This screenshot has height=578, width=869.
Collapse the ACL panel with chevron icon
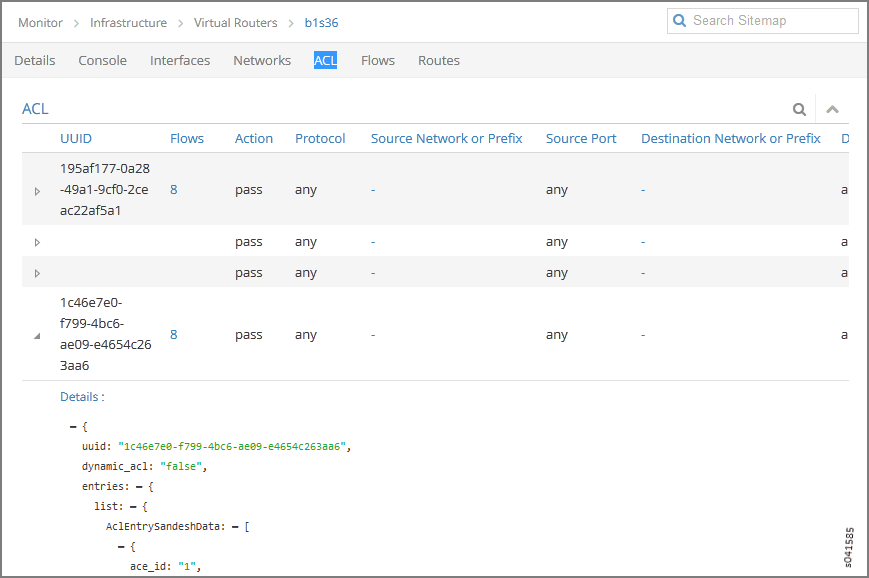pos(832,110)
